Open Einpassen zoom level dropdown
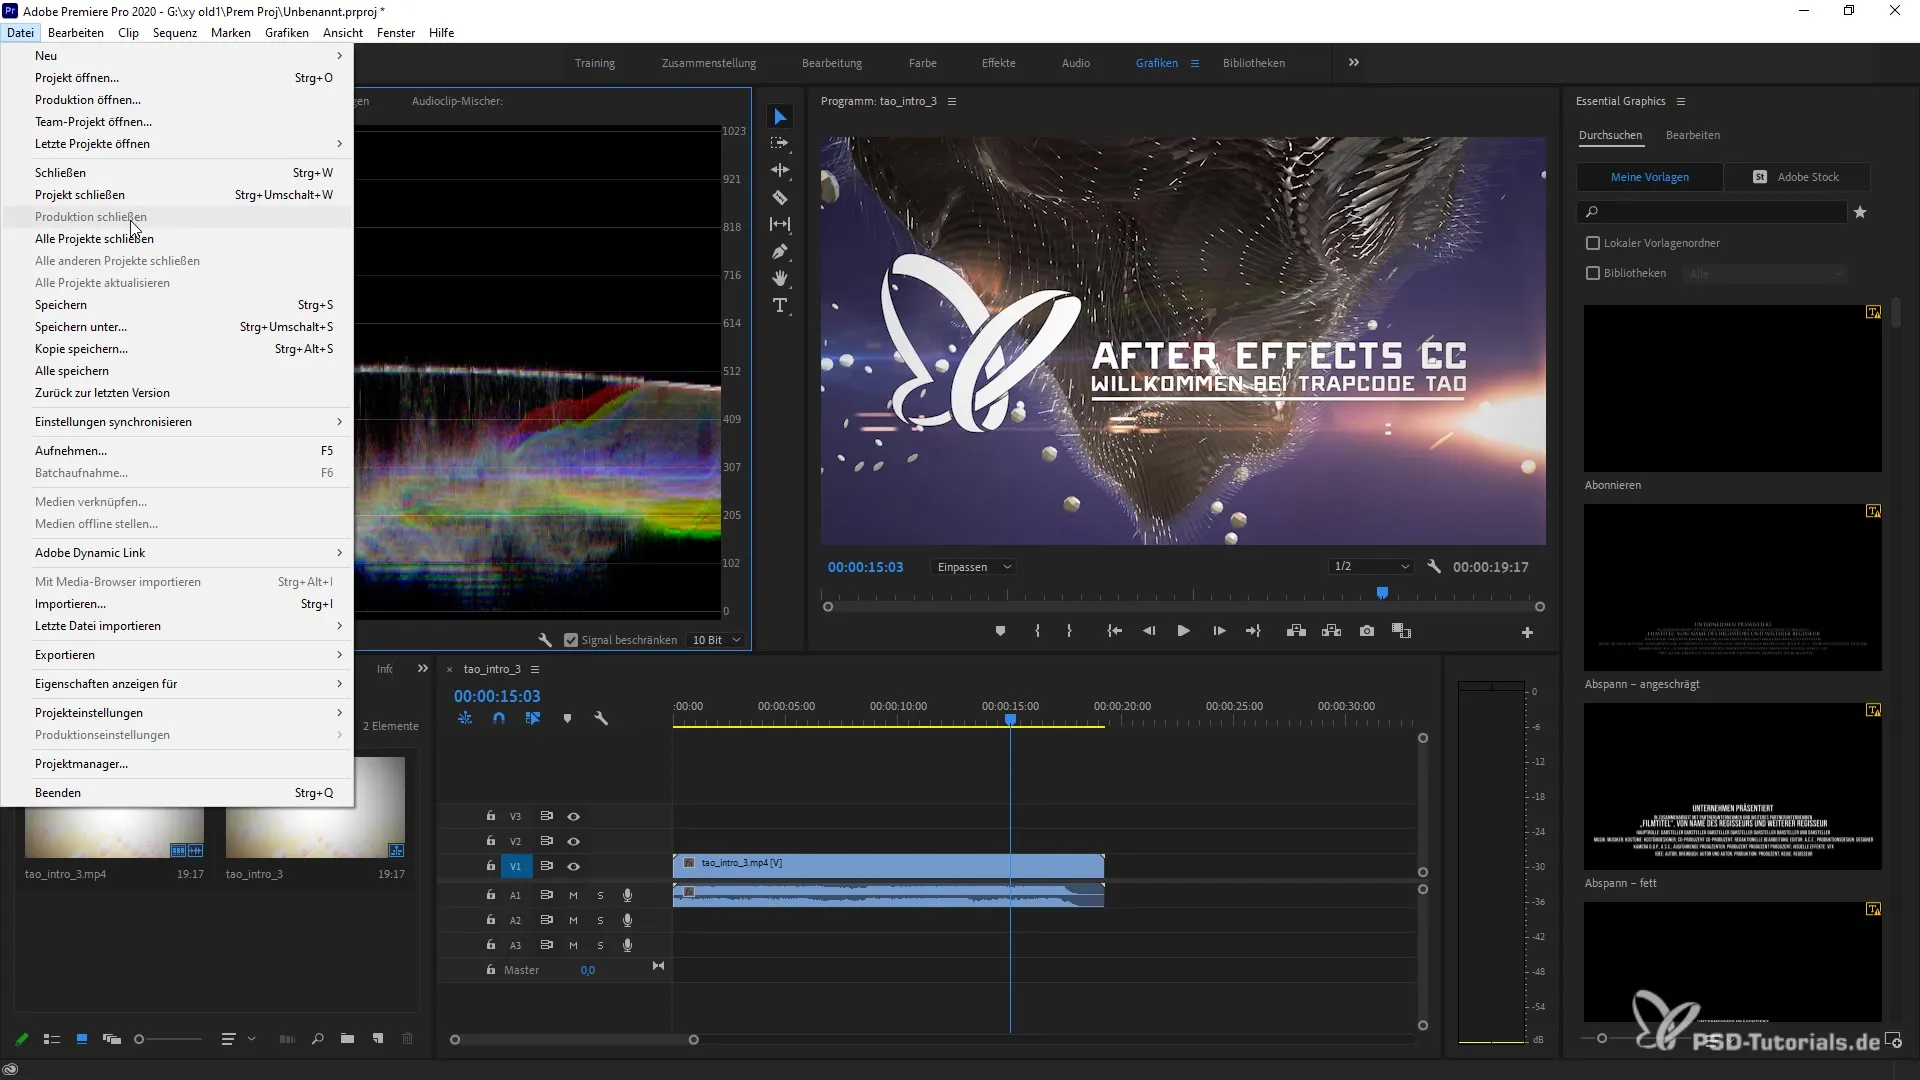 click(974, 567)
